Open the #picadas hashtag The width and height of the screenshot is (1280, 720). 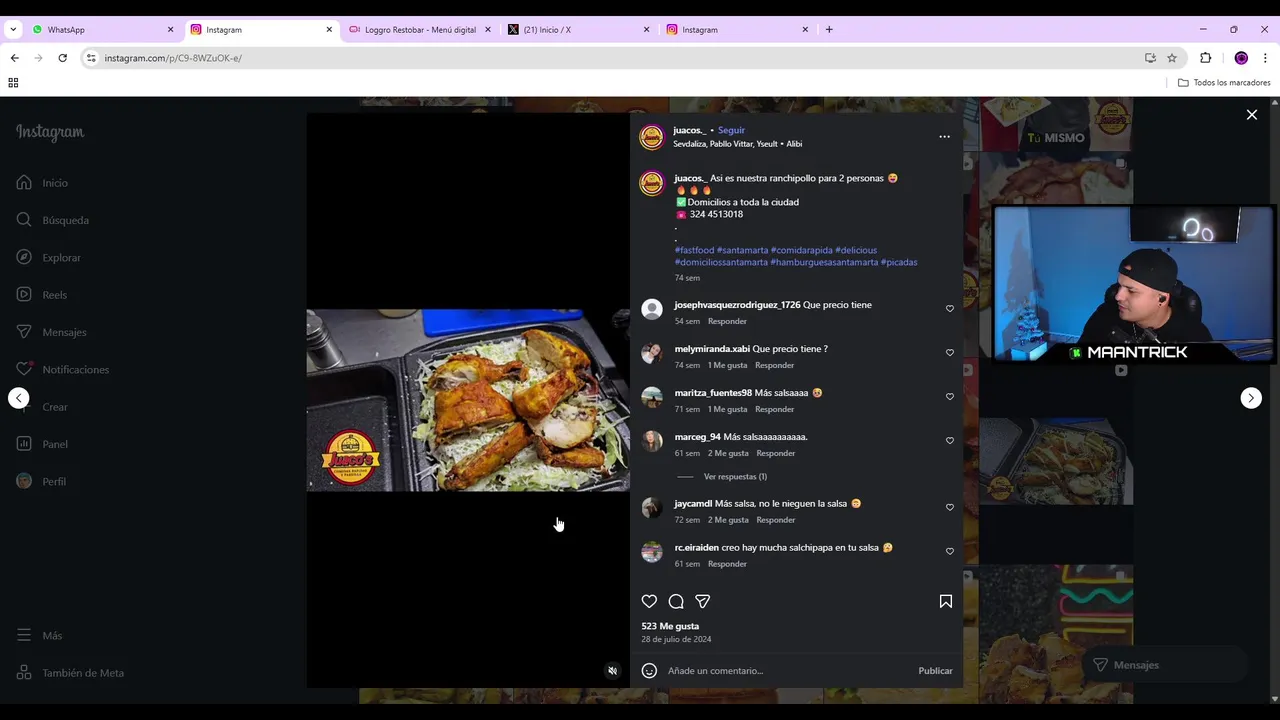pos(899,262)
